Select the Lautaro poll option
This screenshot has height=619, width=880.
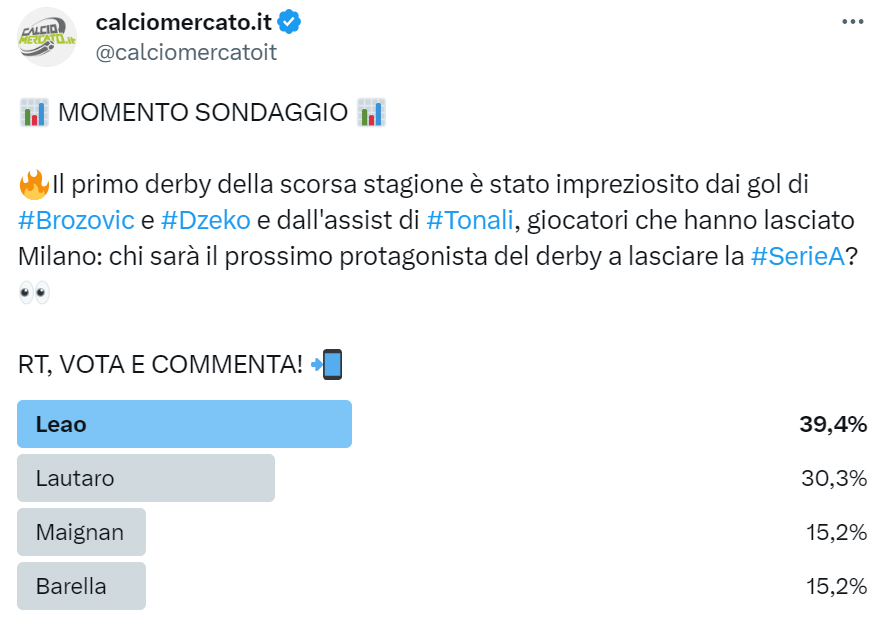146,478
